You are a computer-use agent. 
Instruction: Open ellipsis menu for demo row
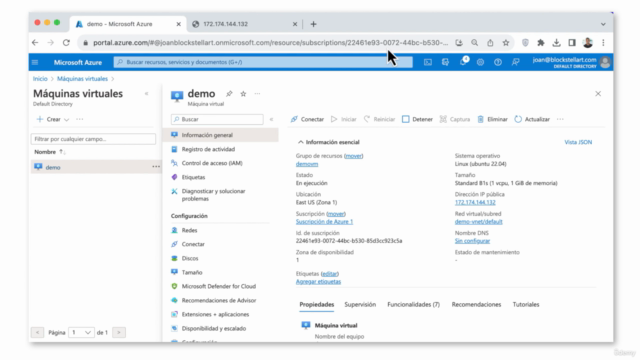(x=156, y=167)
